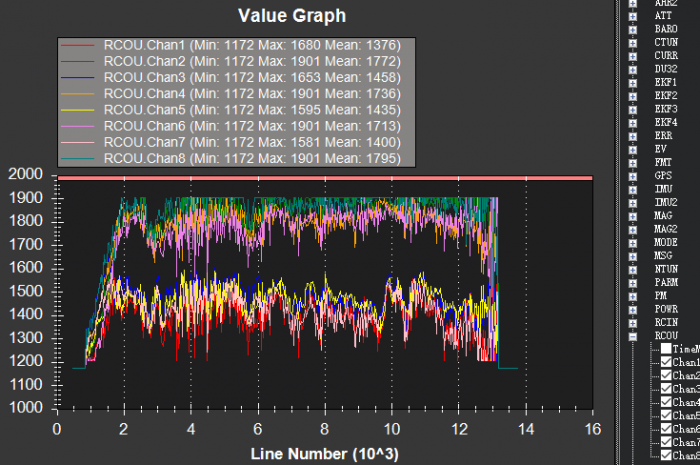The width and height of the screenshot is (700, 465).
Task: Enable the TimeMS checkbox under RCOU
Action: (664, 349)
